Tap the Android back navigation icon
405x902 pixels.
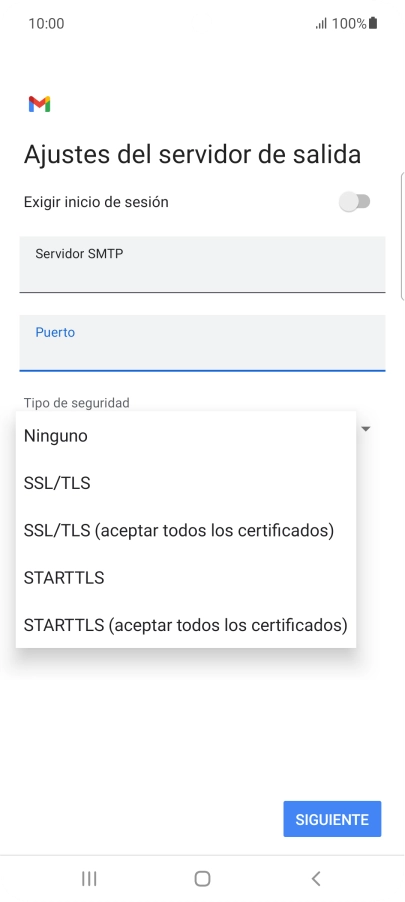pos(315,878)
